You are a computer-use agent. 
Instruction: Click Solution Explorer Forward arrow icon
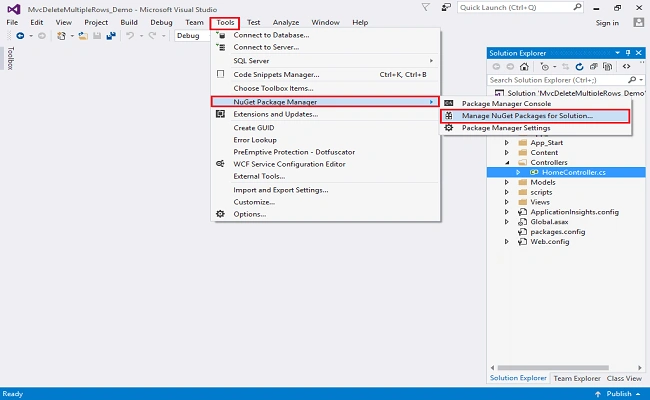coord(510,66)
